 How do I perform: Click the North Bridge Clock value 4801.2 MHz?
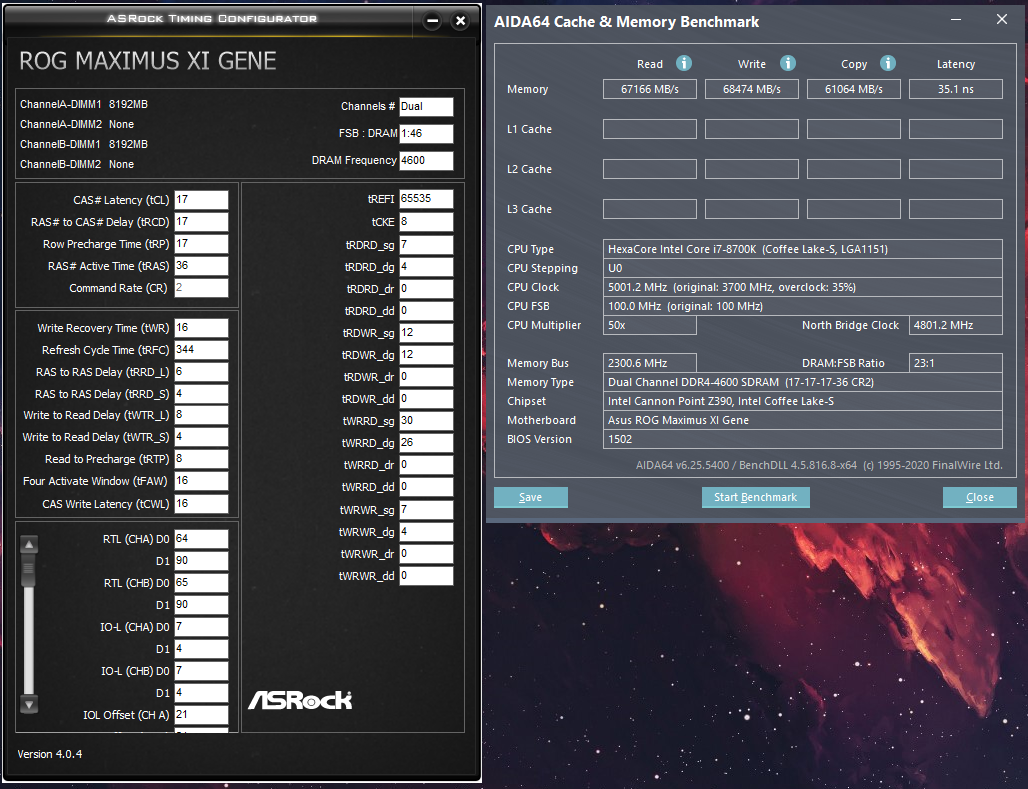tap(955, 325)
